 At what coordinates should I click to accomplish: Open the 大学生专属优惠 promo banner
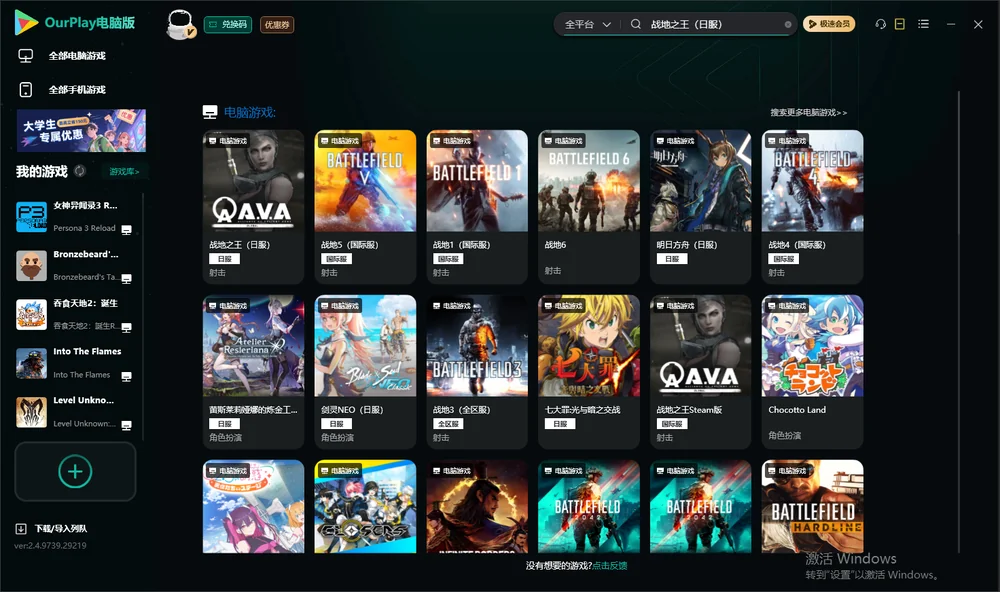[x=81, y=130]
